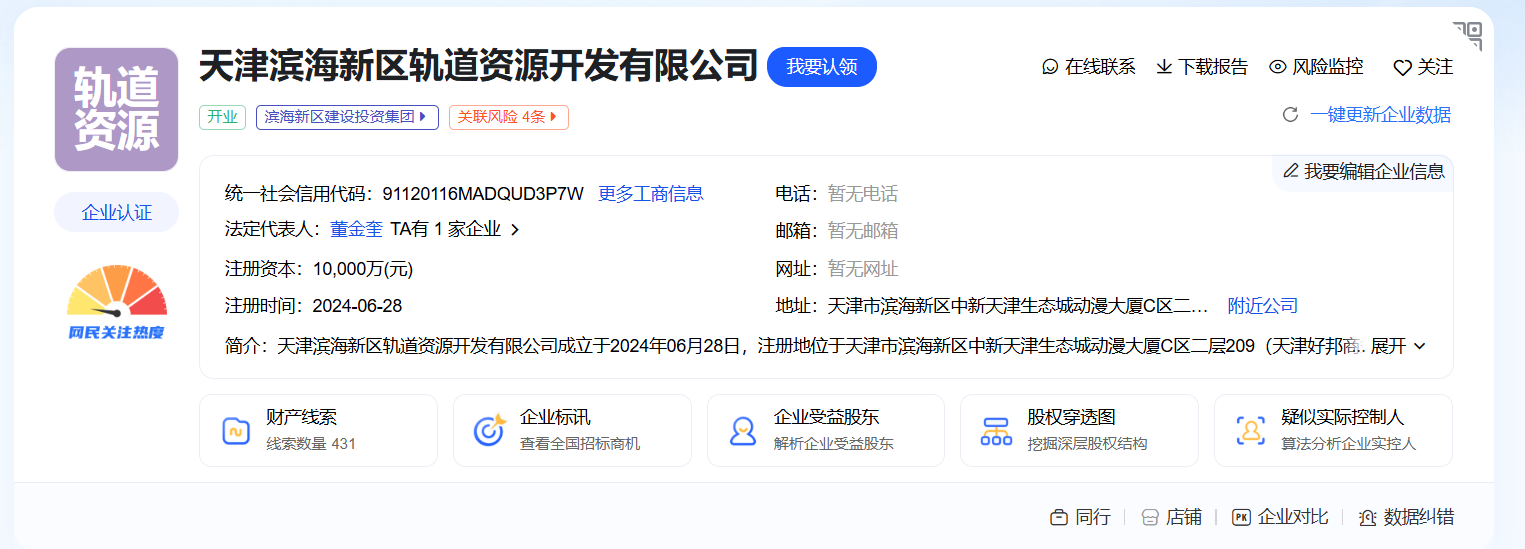Click the 企业对比 PK icon
Image resolution: width=1525 pixels, height=549 pixels.
[x=1241, y=517]
